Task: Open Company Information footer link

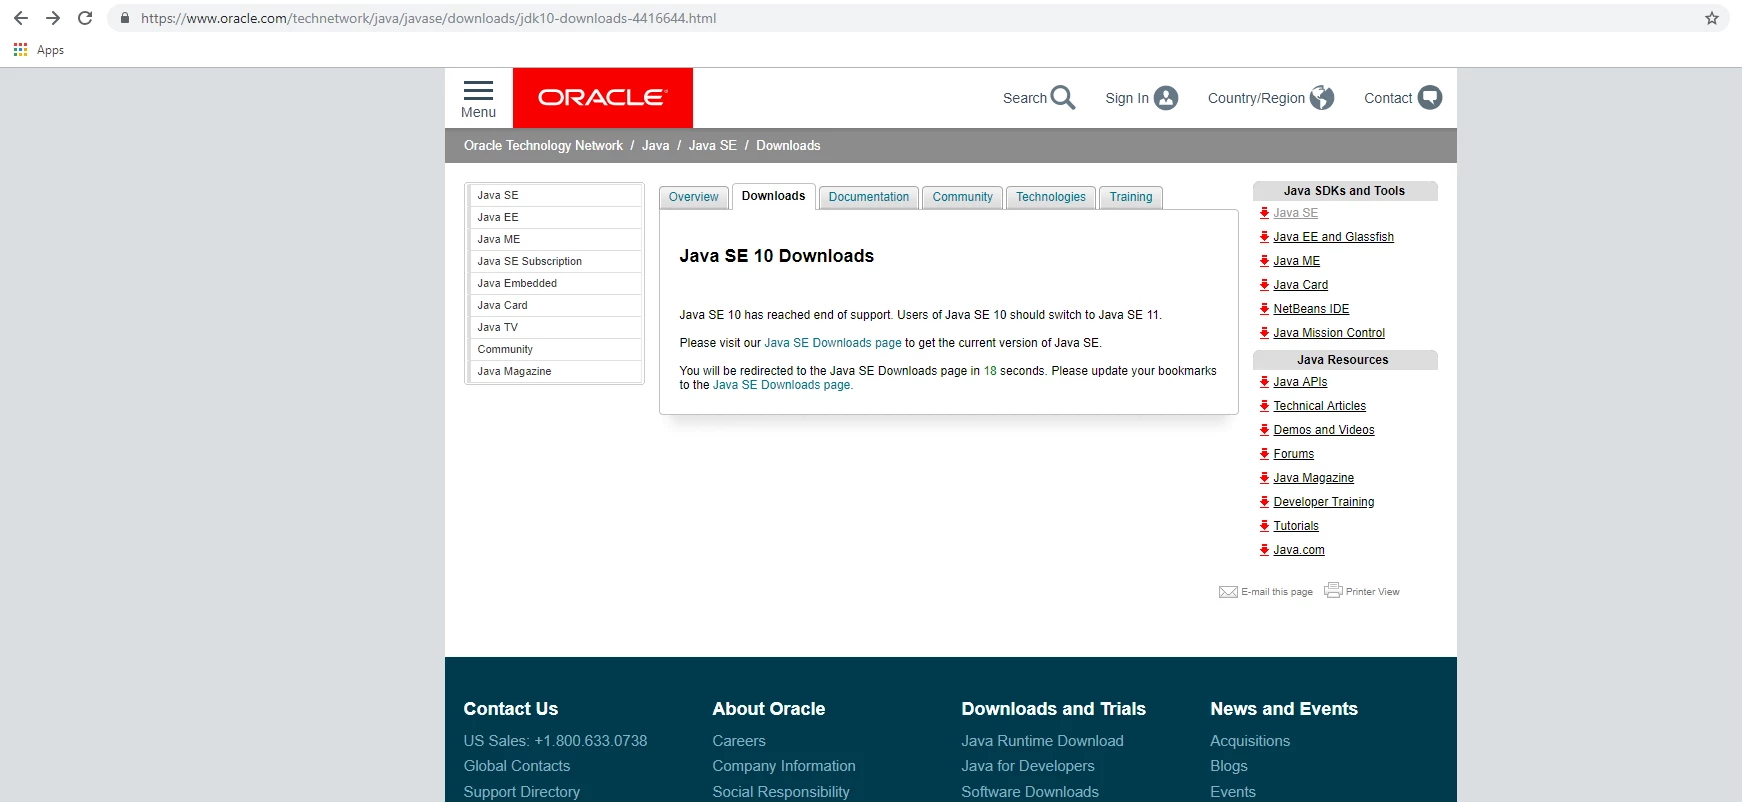Action: (x=784, y=766)
